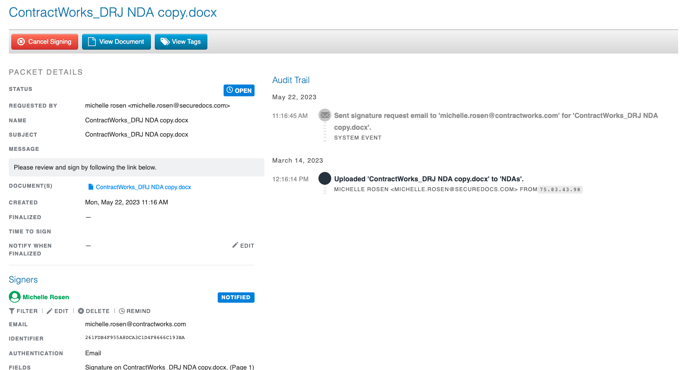Click the NOTIFIED status badge
Screen dimensions: 688x370
click(236, 297)
